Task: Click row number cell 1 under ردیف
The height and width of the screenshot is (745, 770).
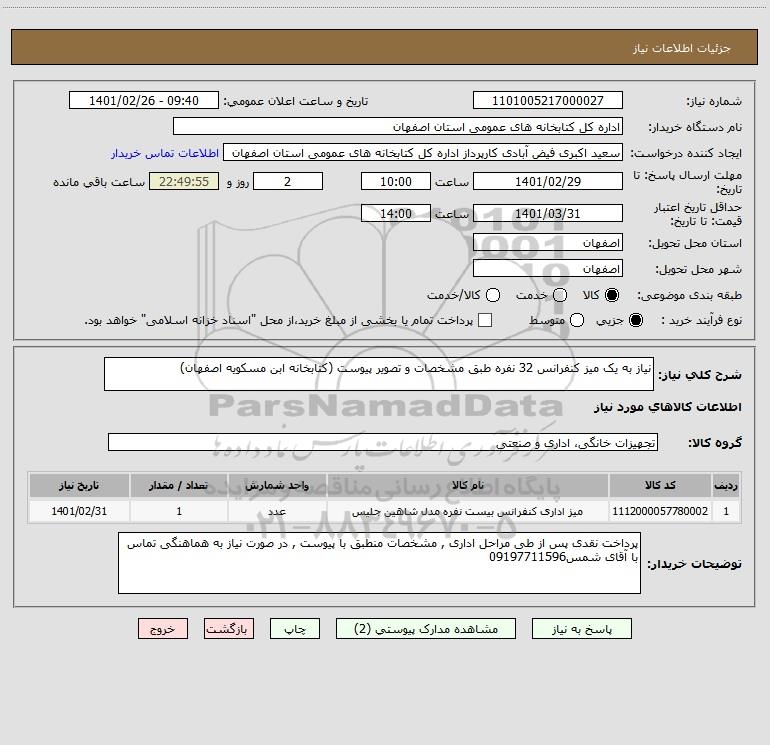Action: [726, 511]
